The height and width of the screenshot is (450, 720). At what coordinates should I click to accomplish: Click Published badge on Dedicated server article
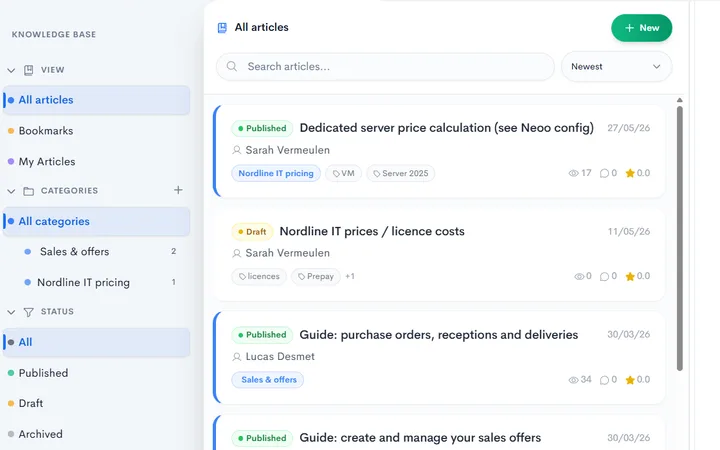coord(262,128)
